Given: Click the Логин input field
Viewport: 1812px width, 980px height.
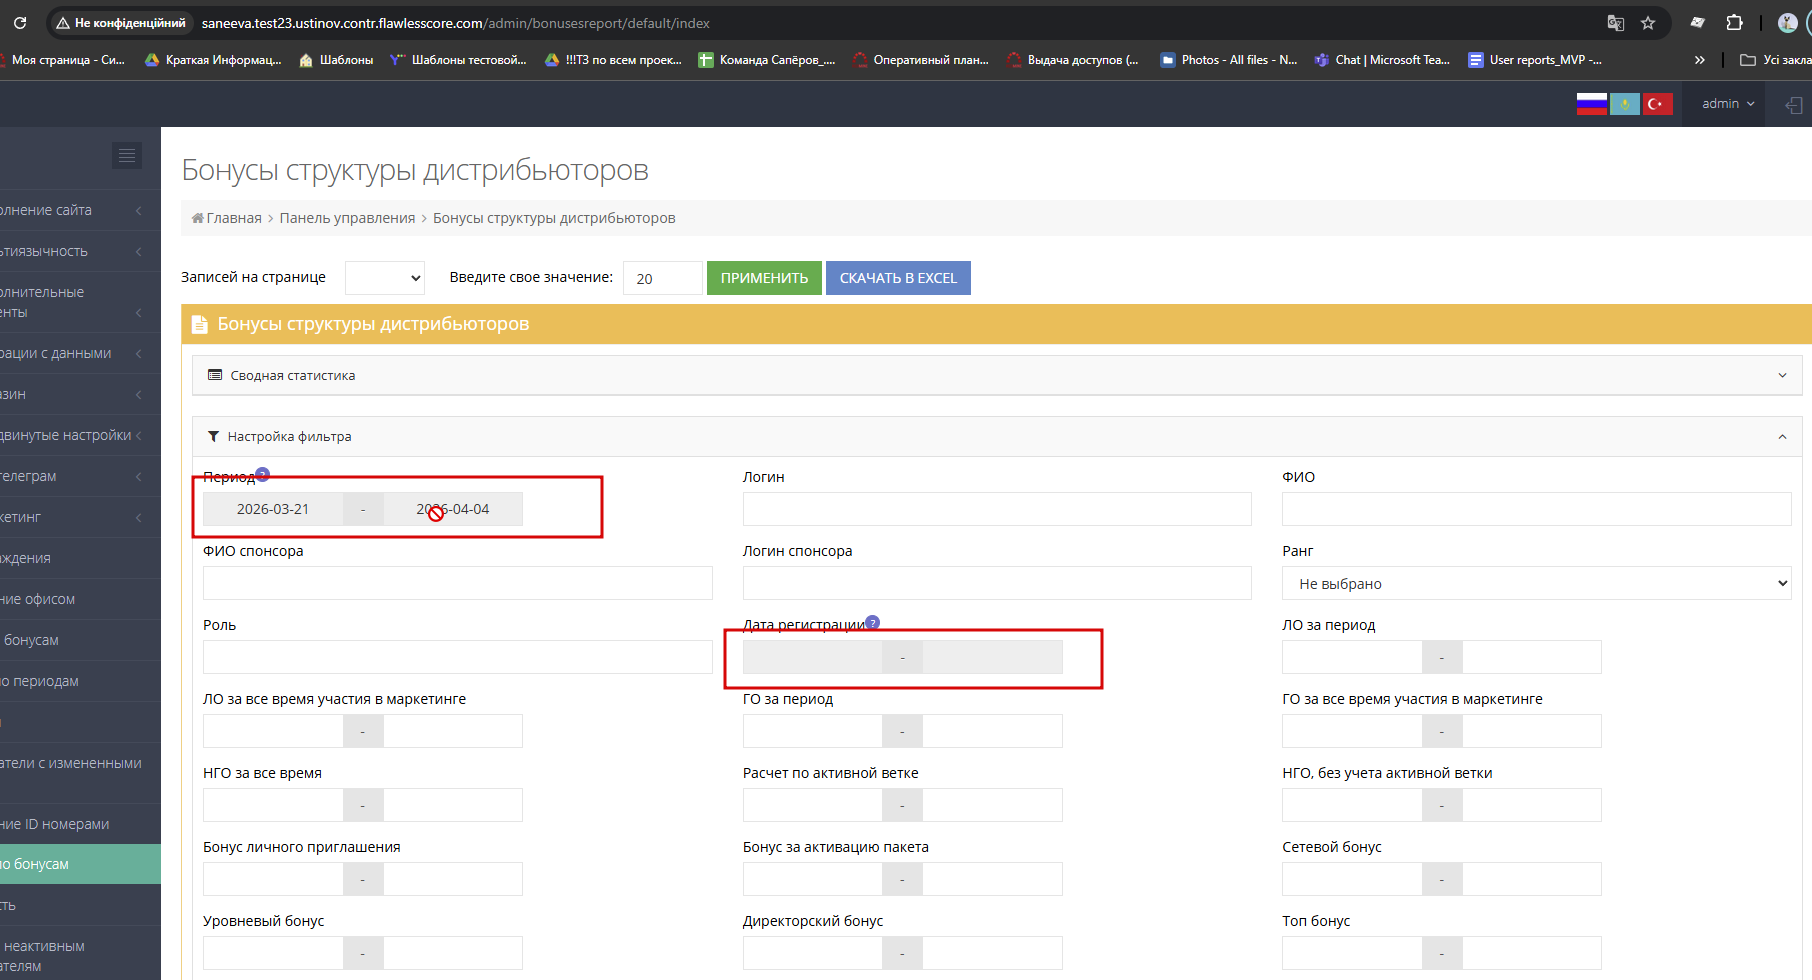Looking at the screenshot, I should click(997, 509).
